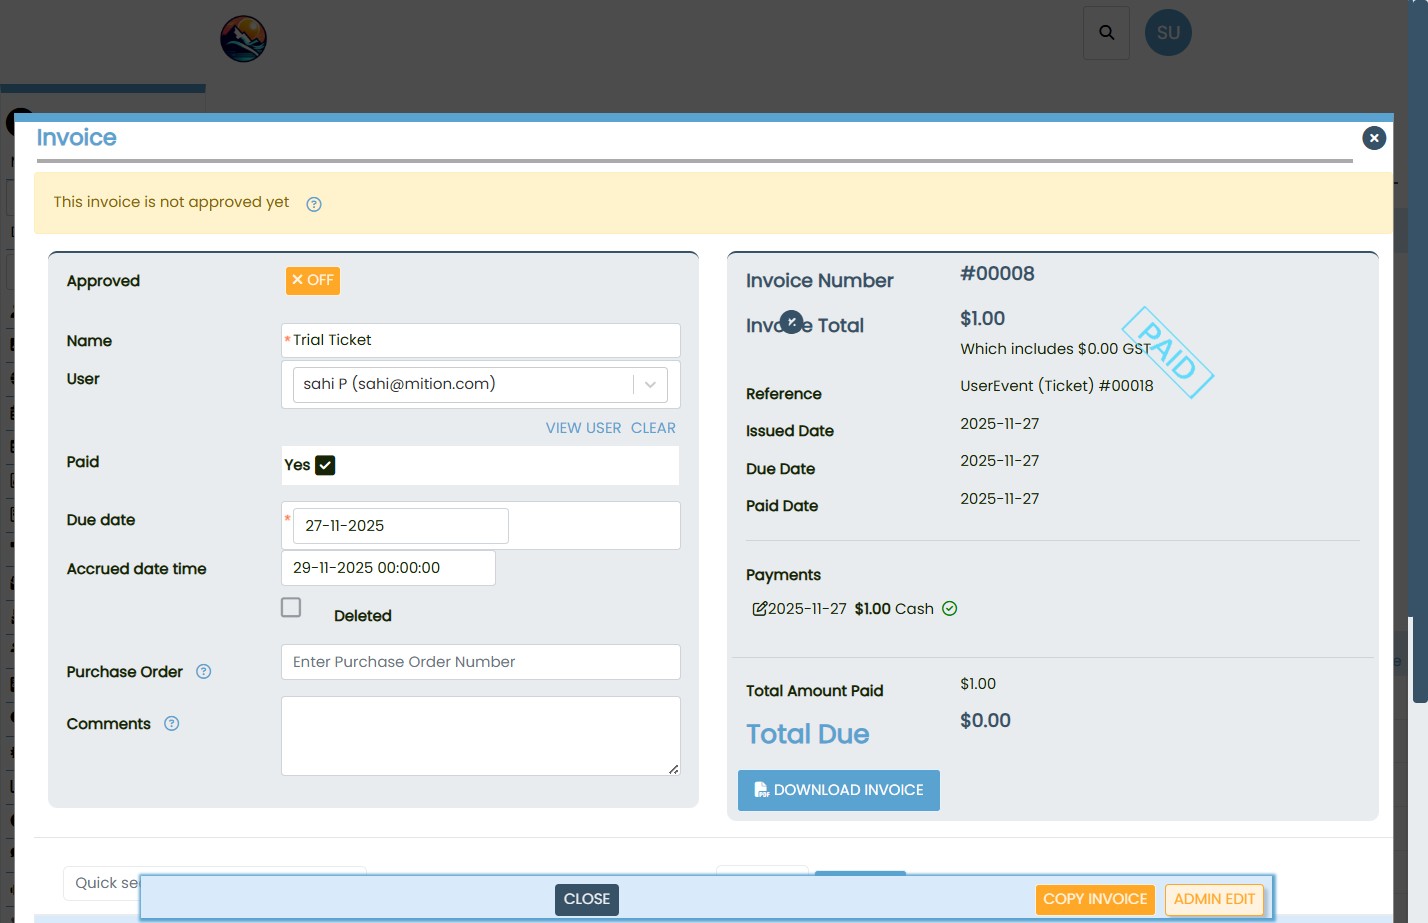
Task: Click the Enter Purchase Order Number field
Action: 480,662
